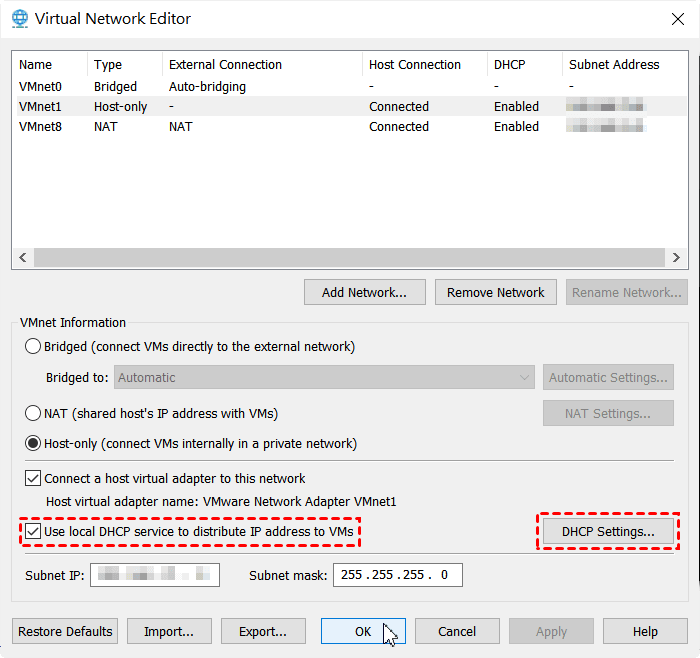Image resolution: width=700 pixels, height=658 pixels.
Task: Click the Bridged type cell of VMnet0
Action: pyautogui.click(x=115, y=87)
